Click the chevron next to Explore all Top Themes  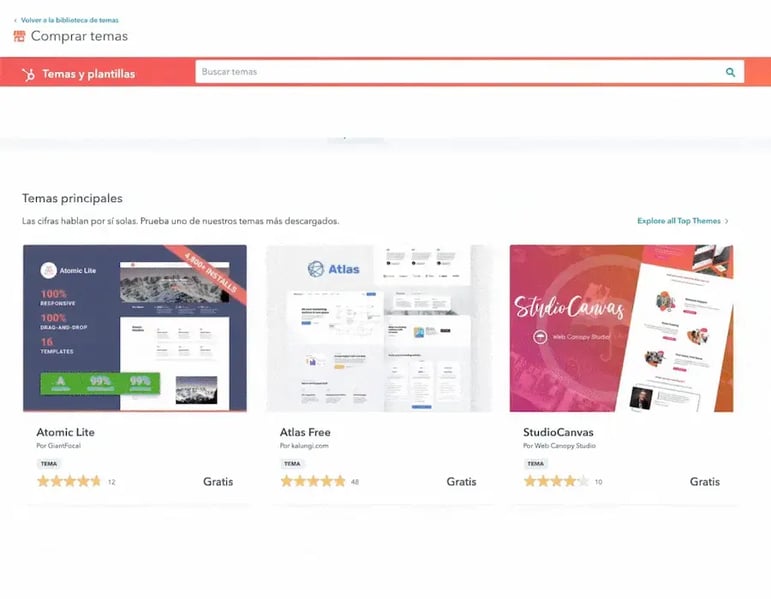click(x=727, y=221)
